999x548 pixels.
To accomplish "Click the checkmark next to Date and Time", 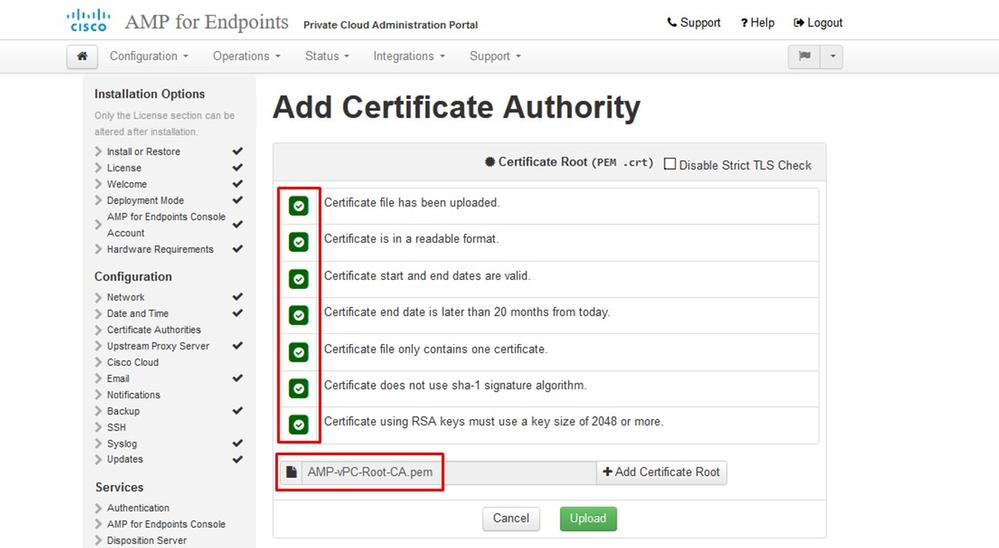I will 238,313.
